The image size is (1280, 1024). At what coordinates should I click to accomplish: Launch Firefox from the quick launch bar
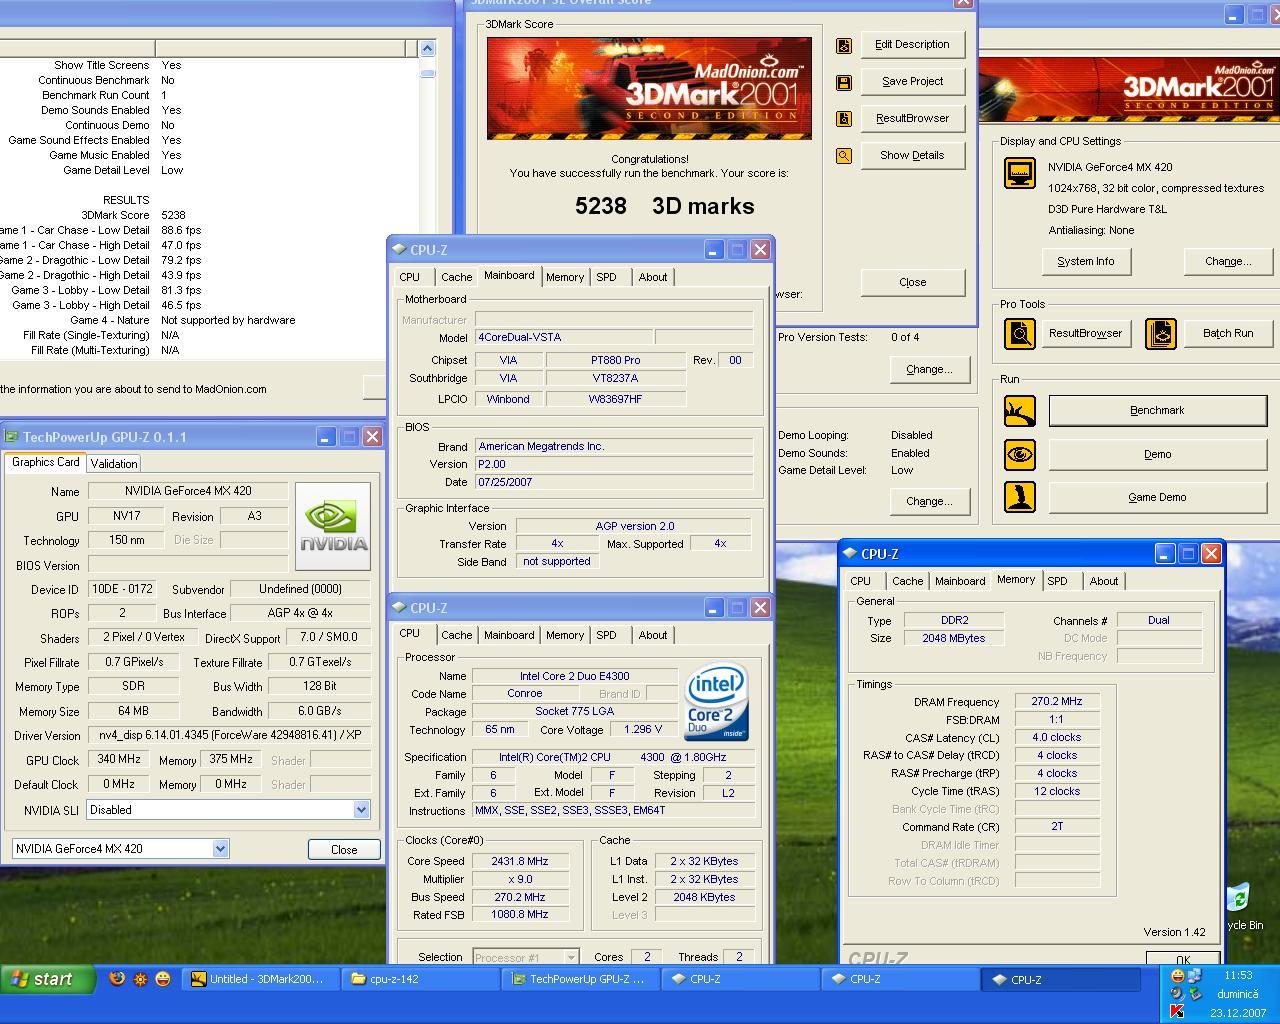point(117,979)
